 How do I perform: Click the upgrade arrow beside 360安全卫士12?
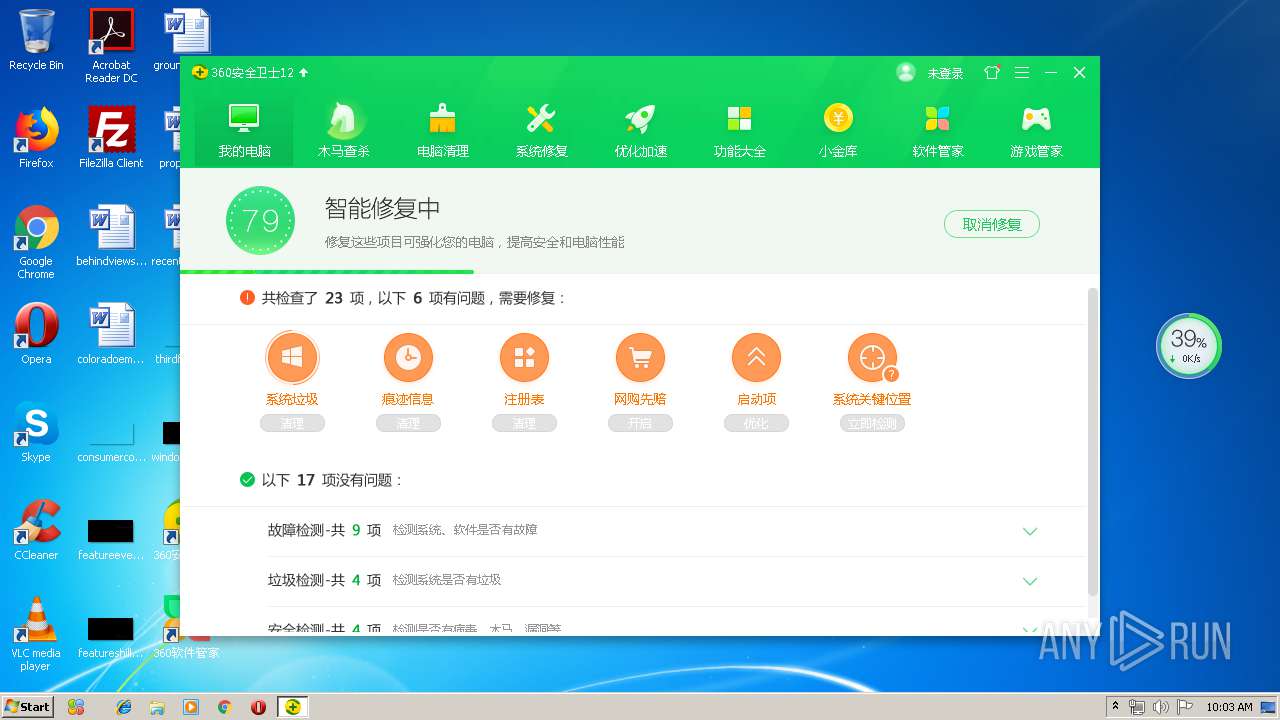304,73
